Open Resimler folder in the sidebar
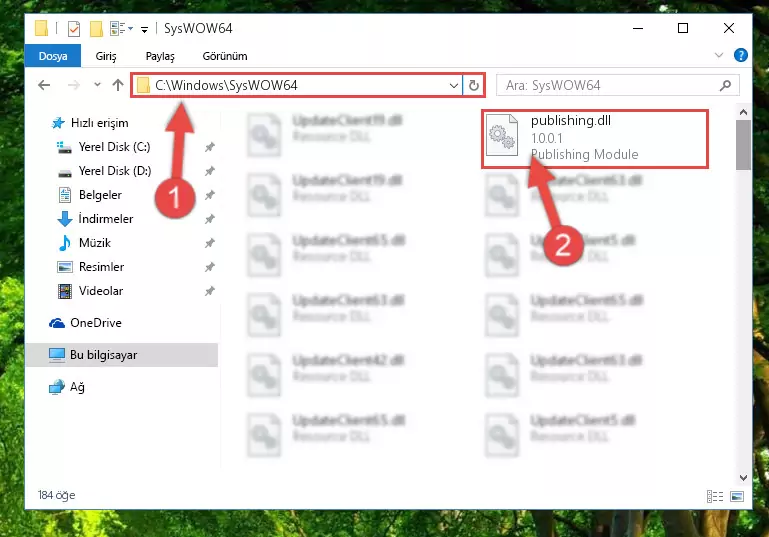The width and height of the screenshot is (769, 537). [x=101, y=267]
